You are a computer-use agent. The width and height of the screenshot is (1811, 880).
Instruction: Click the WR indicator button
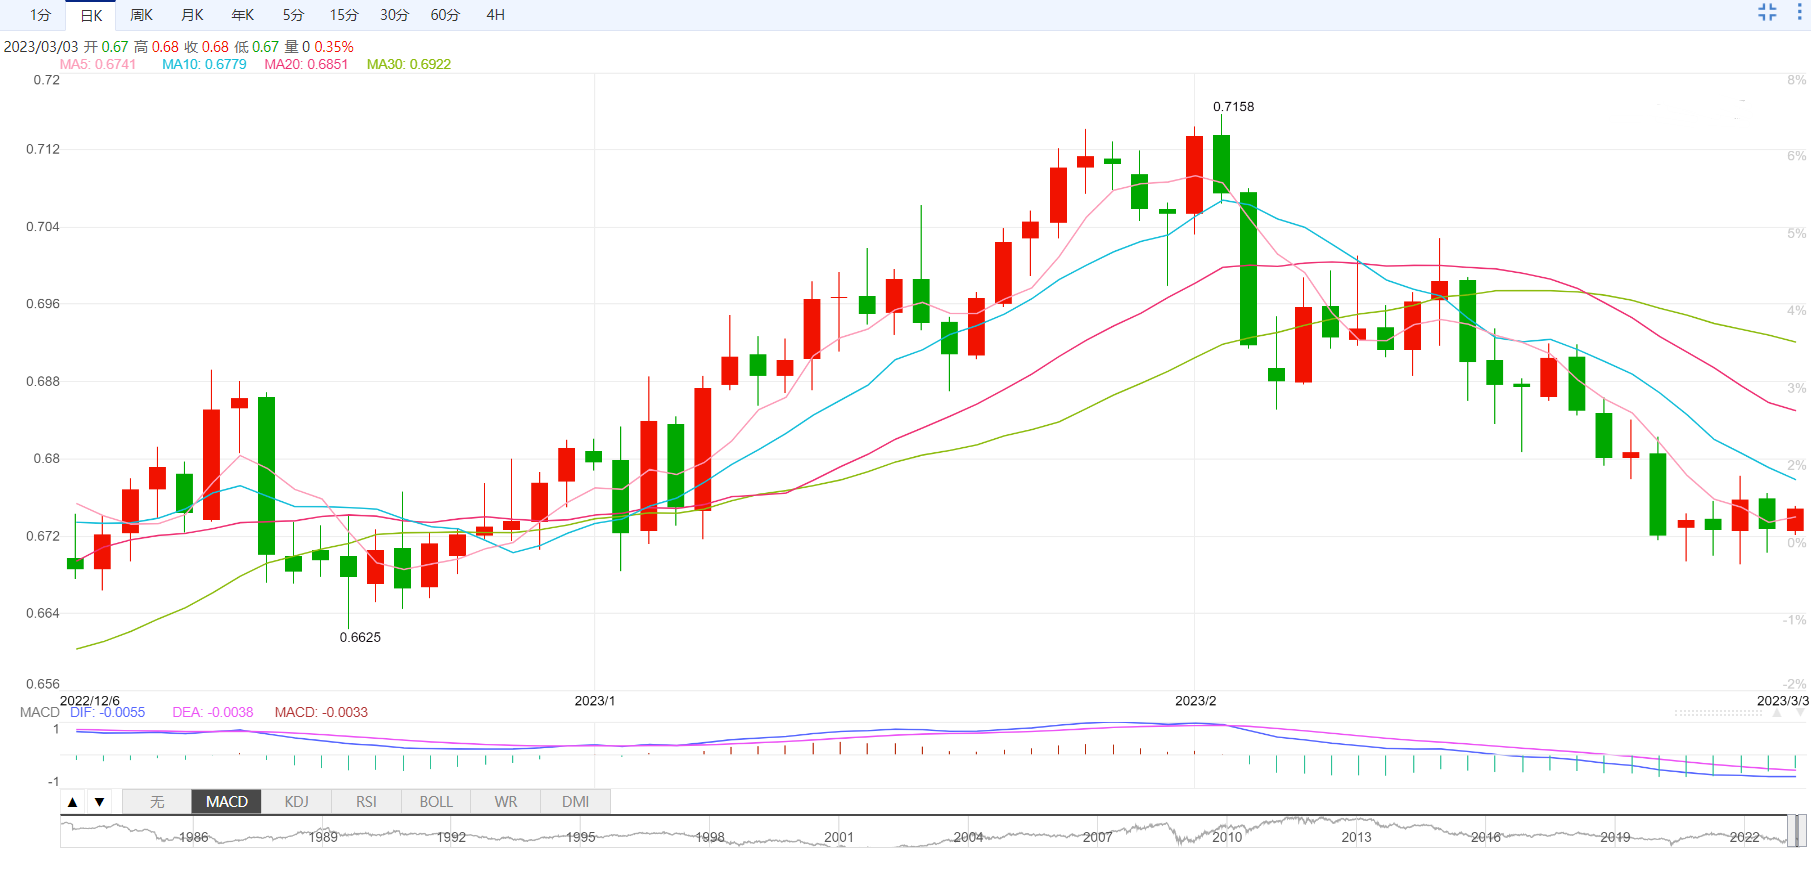pyautogui.click(x=506, y=802)
